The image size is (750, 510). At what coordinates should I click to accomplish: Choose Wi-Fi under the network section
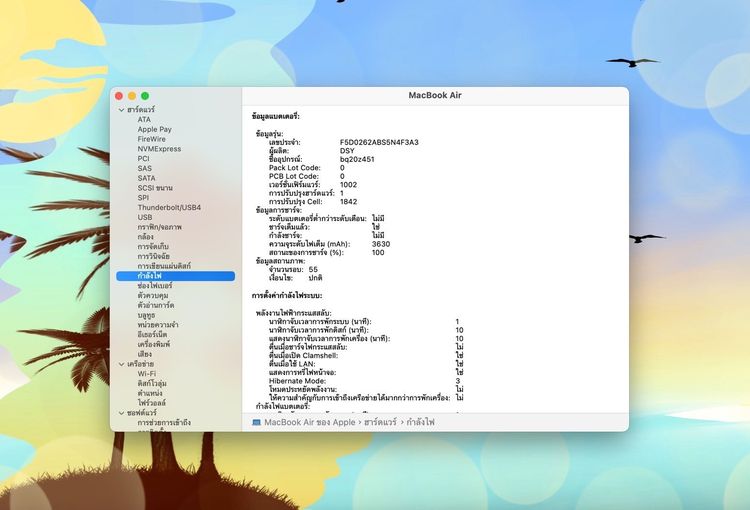(146, 374)
